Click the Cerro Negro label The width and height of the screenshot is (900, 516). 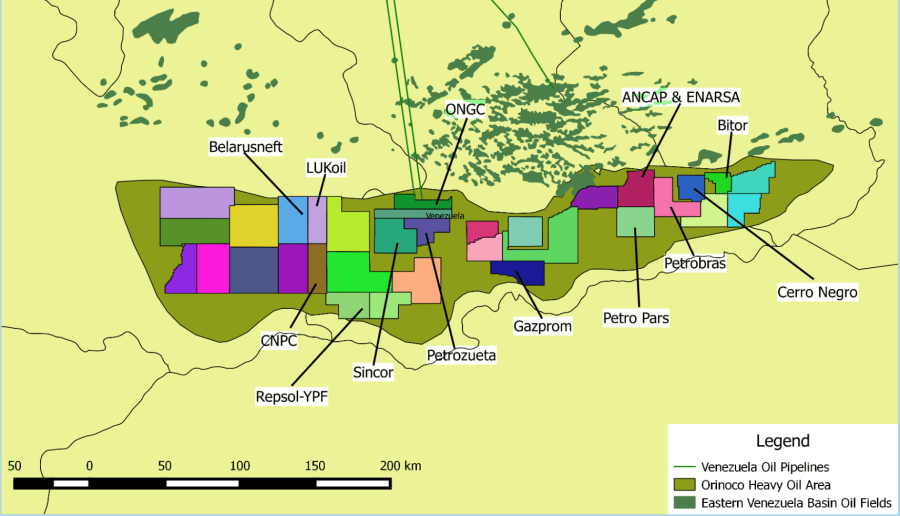coord(817,292)
